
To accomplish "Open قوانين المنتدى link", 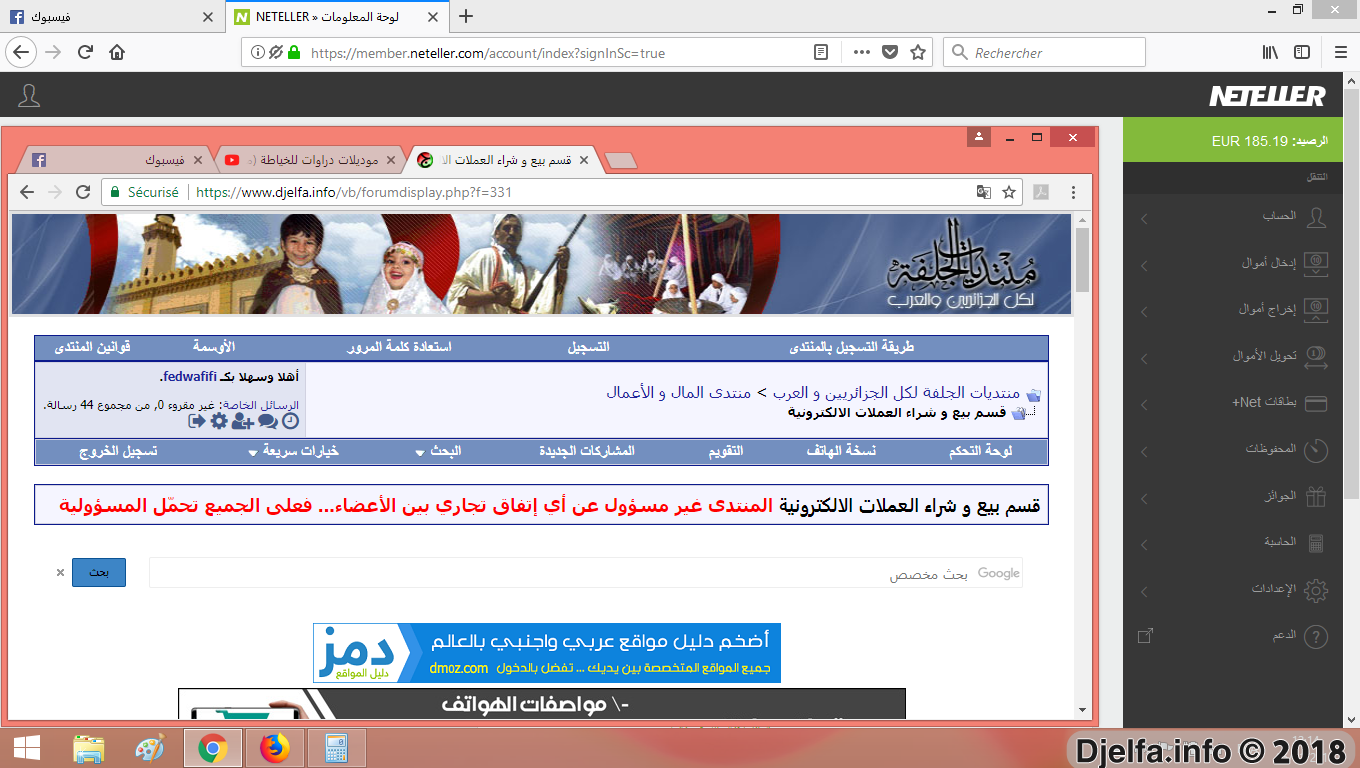I will tap(93, 347).
